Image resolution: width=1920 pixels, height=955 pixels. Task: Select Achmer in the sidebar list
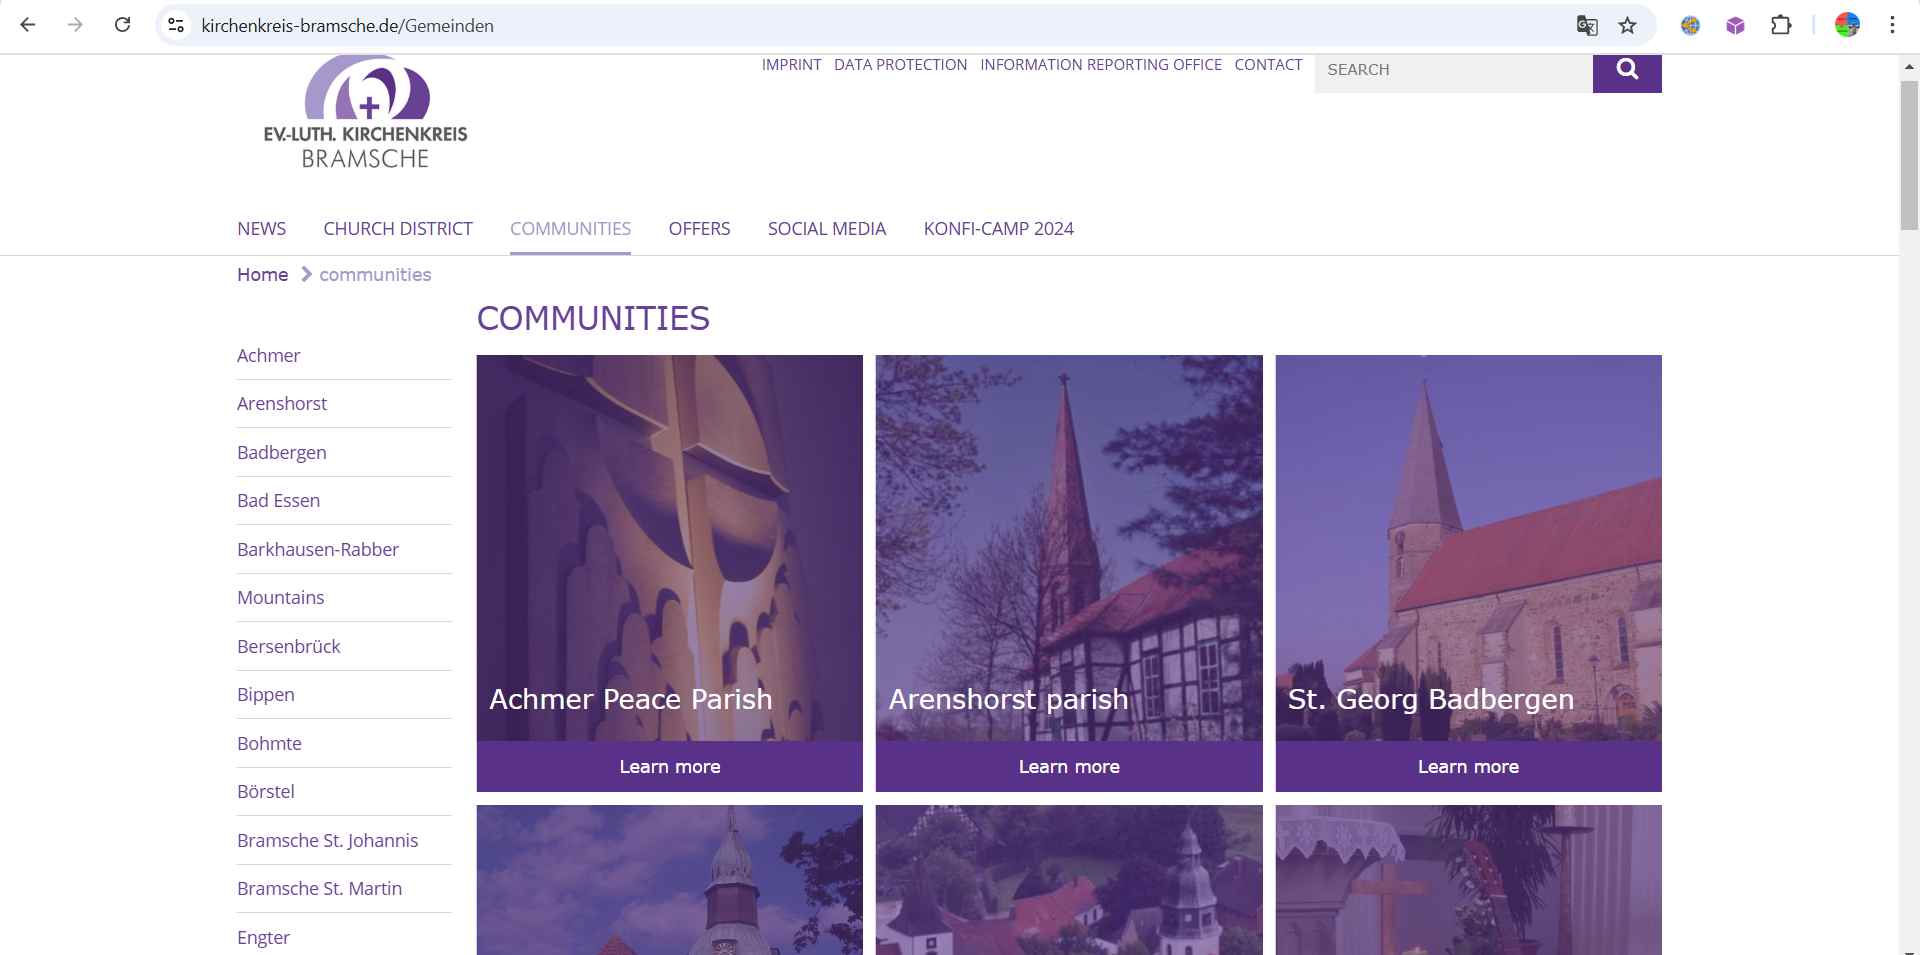[268, 356]
